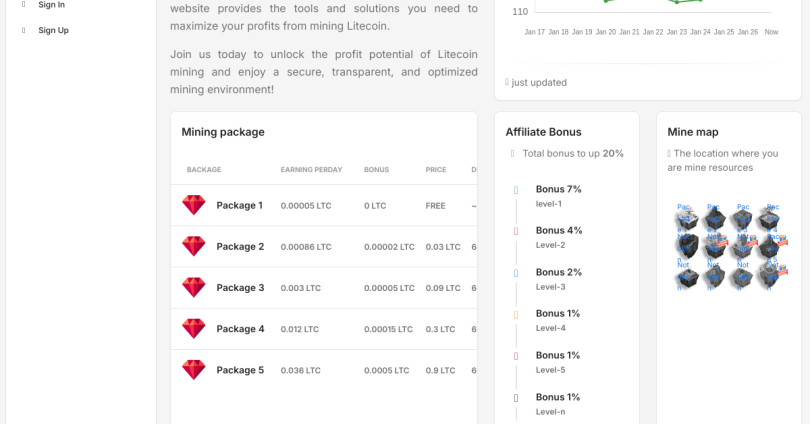Click the Sign Up sidebar icon
Image resolution: width=810 pixels, height=424 pixels.
pos(23,30)
